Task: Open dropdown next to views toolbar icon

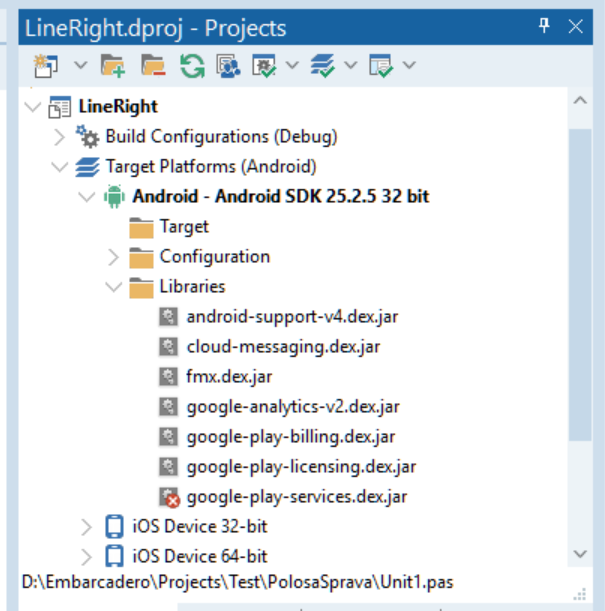Action: [409, 65]
